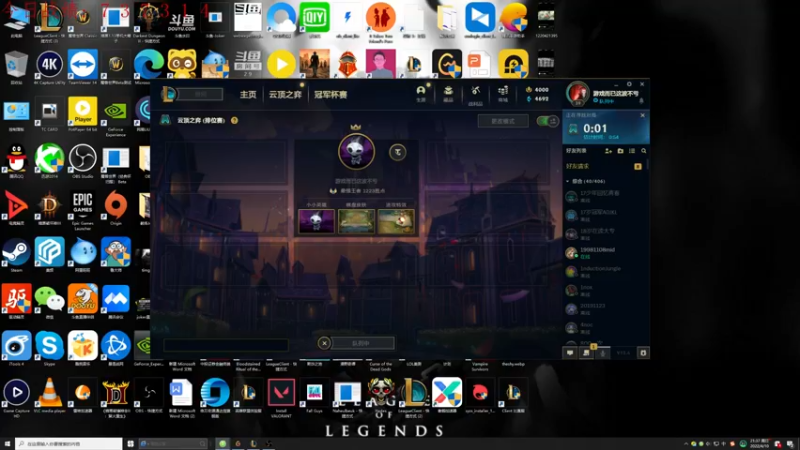Click the bug report icon in client footer
Screen dimensions: 800x450
643,353
